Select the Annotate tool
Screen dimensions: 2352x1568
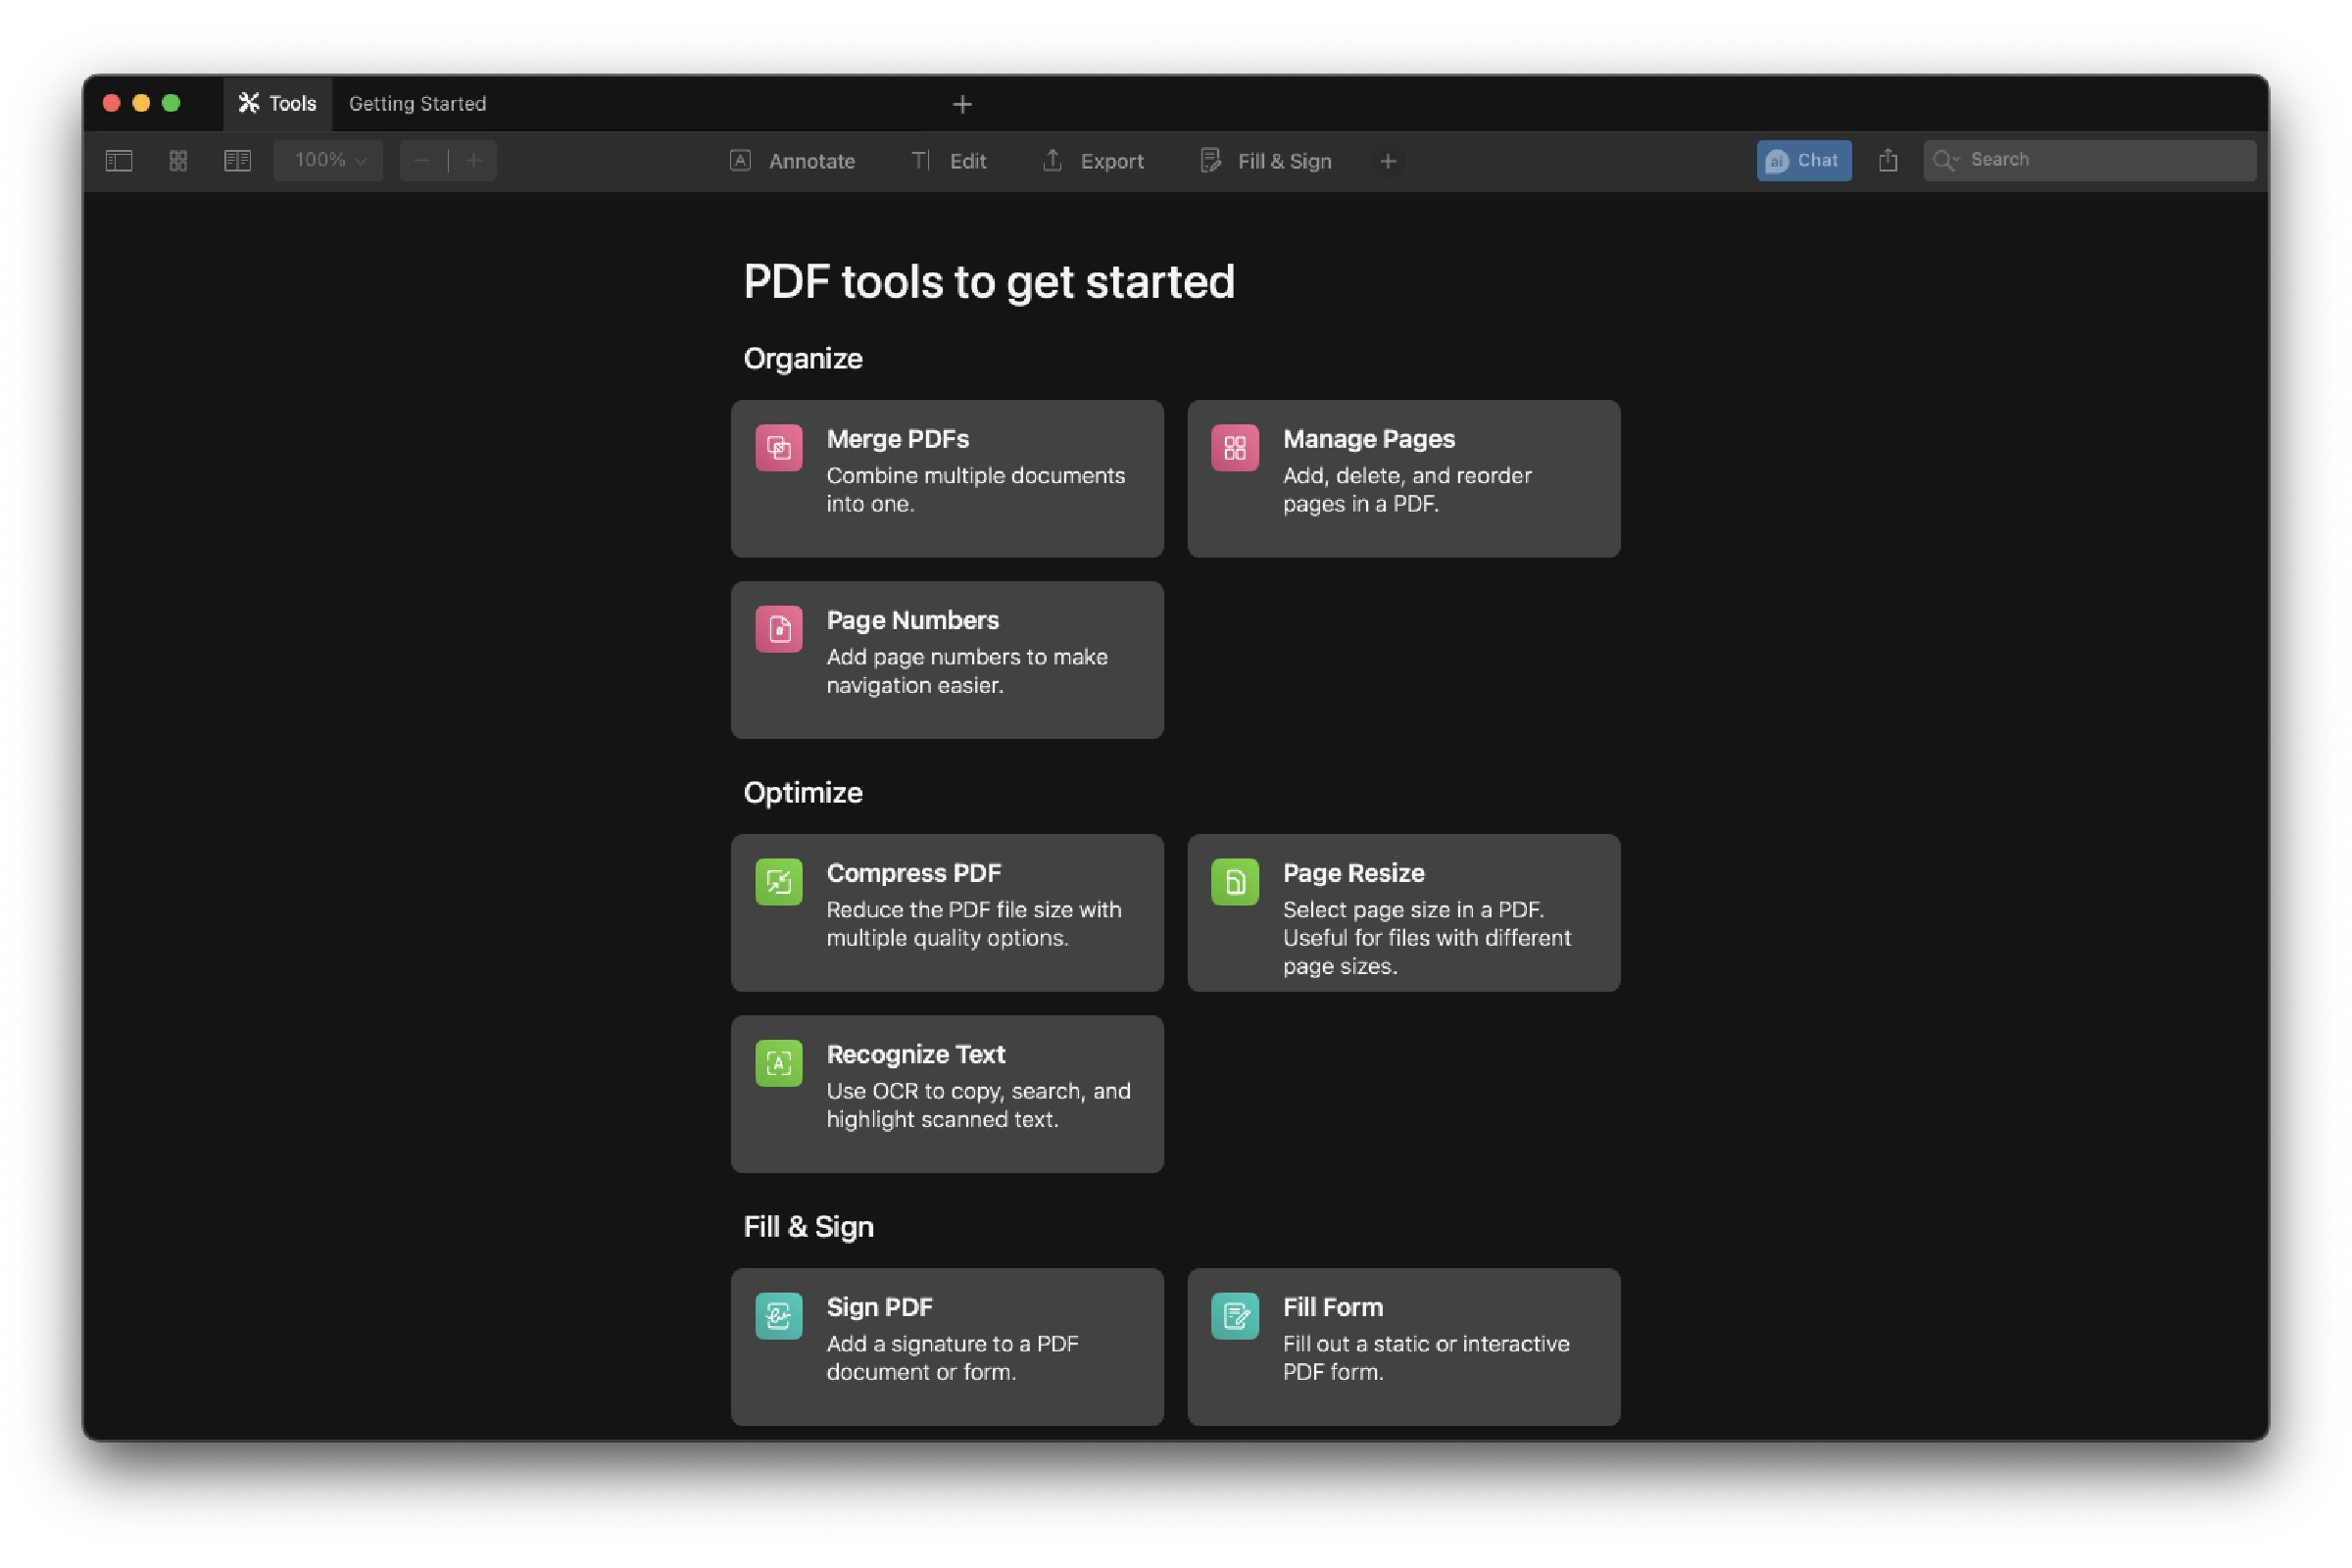tap(793, 161)
